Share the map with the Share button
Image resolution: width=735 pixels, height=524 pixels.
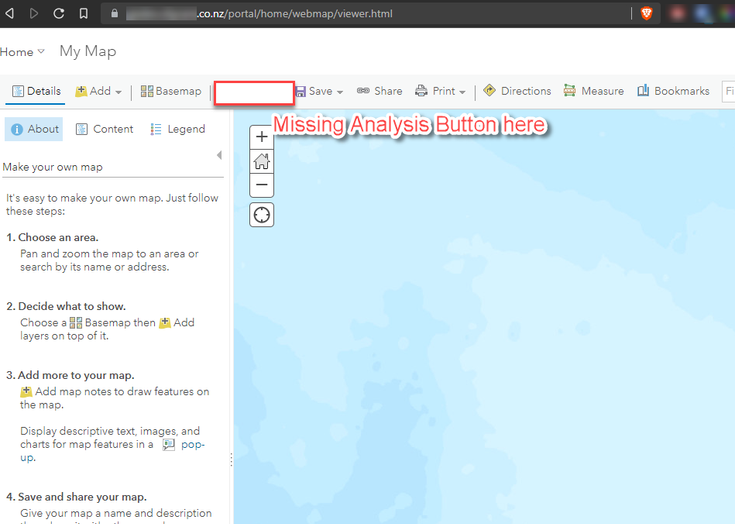[x=380, y=91]
